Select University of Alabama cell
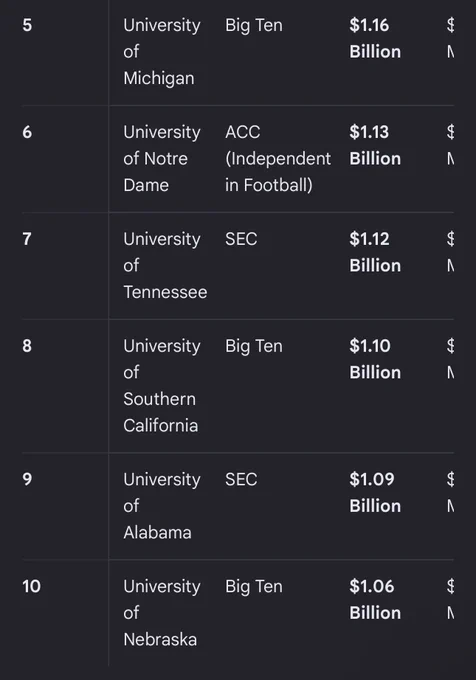Viewport: 476px width, 680px height. [x=162, y=506]
